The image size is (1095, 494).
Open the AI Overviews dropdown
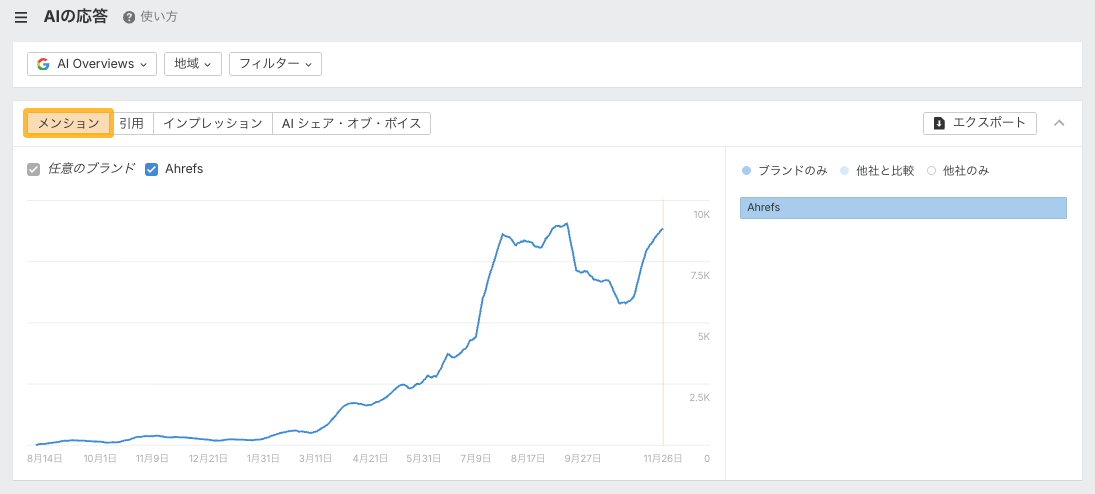point(92,64)
